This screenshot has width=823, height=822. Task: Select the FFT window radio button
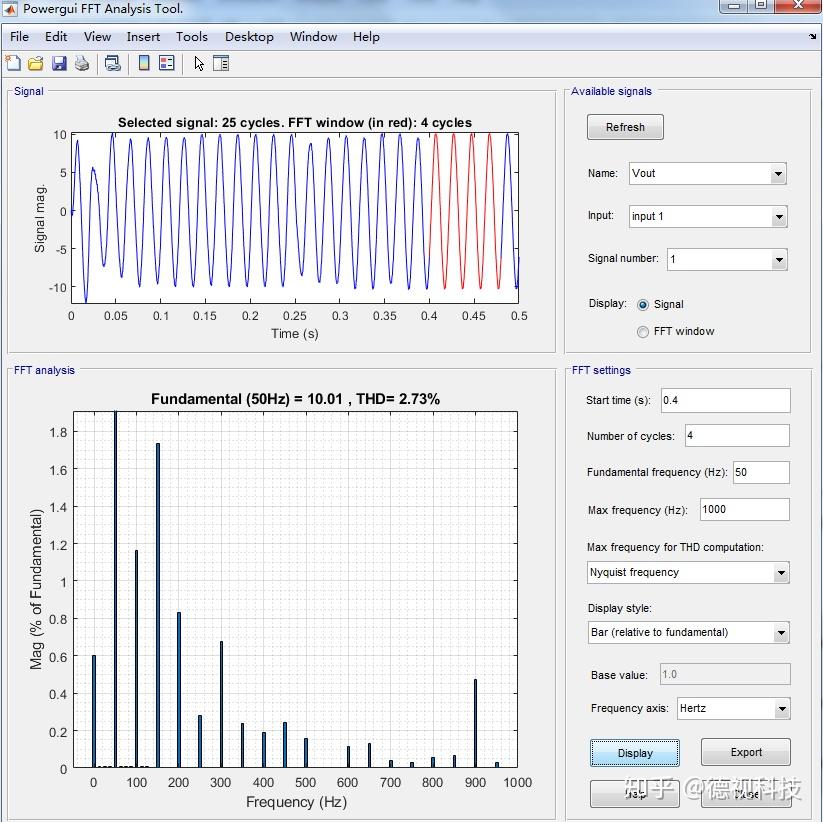642,332
